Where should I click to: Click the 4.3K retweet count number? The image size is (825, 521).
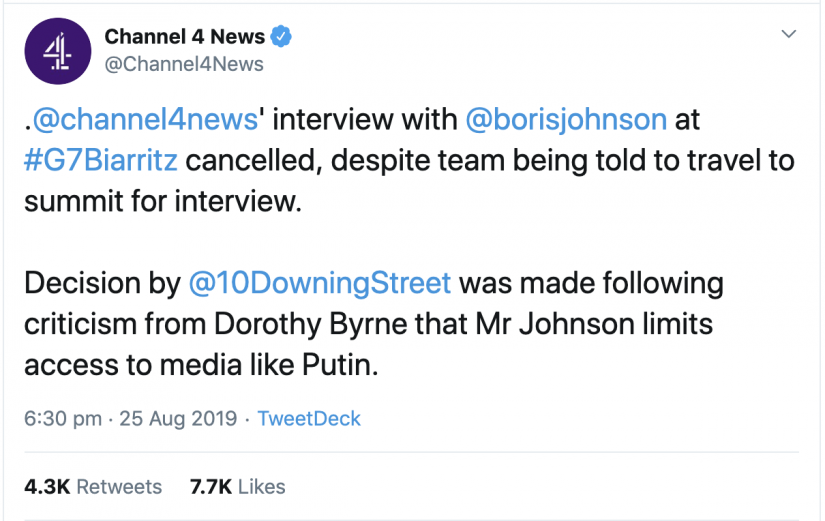47,487
